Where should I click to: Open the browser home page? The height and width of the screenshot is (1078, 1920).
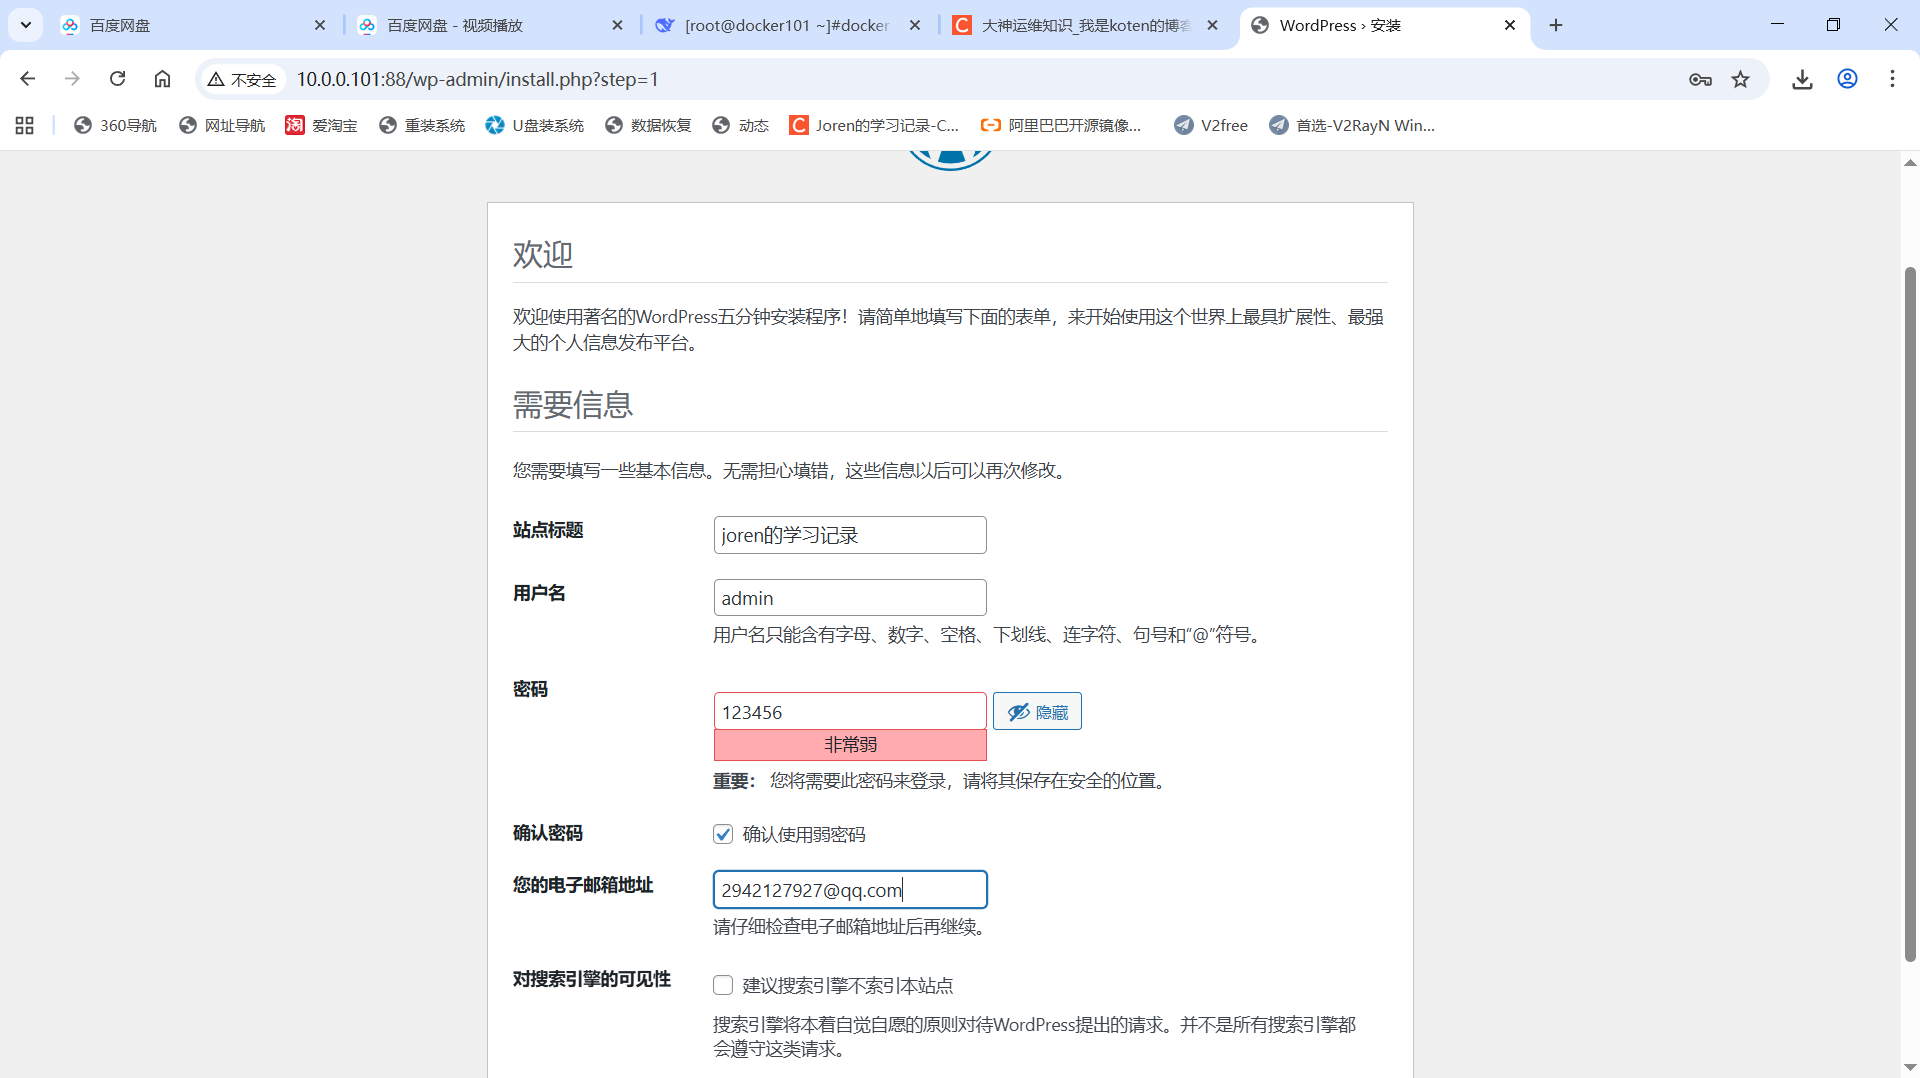(162, 79)
